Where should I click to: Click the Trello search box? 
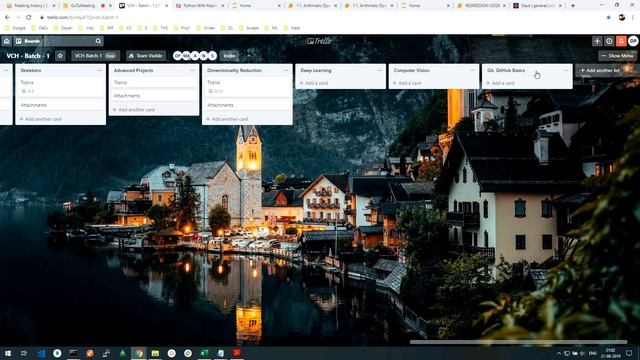tap(73, 41)
